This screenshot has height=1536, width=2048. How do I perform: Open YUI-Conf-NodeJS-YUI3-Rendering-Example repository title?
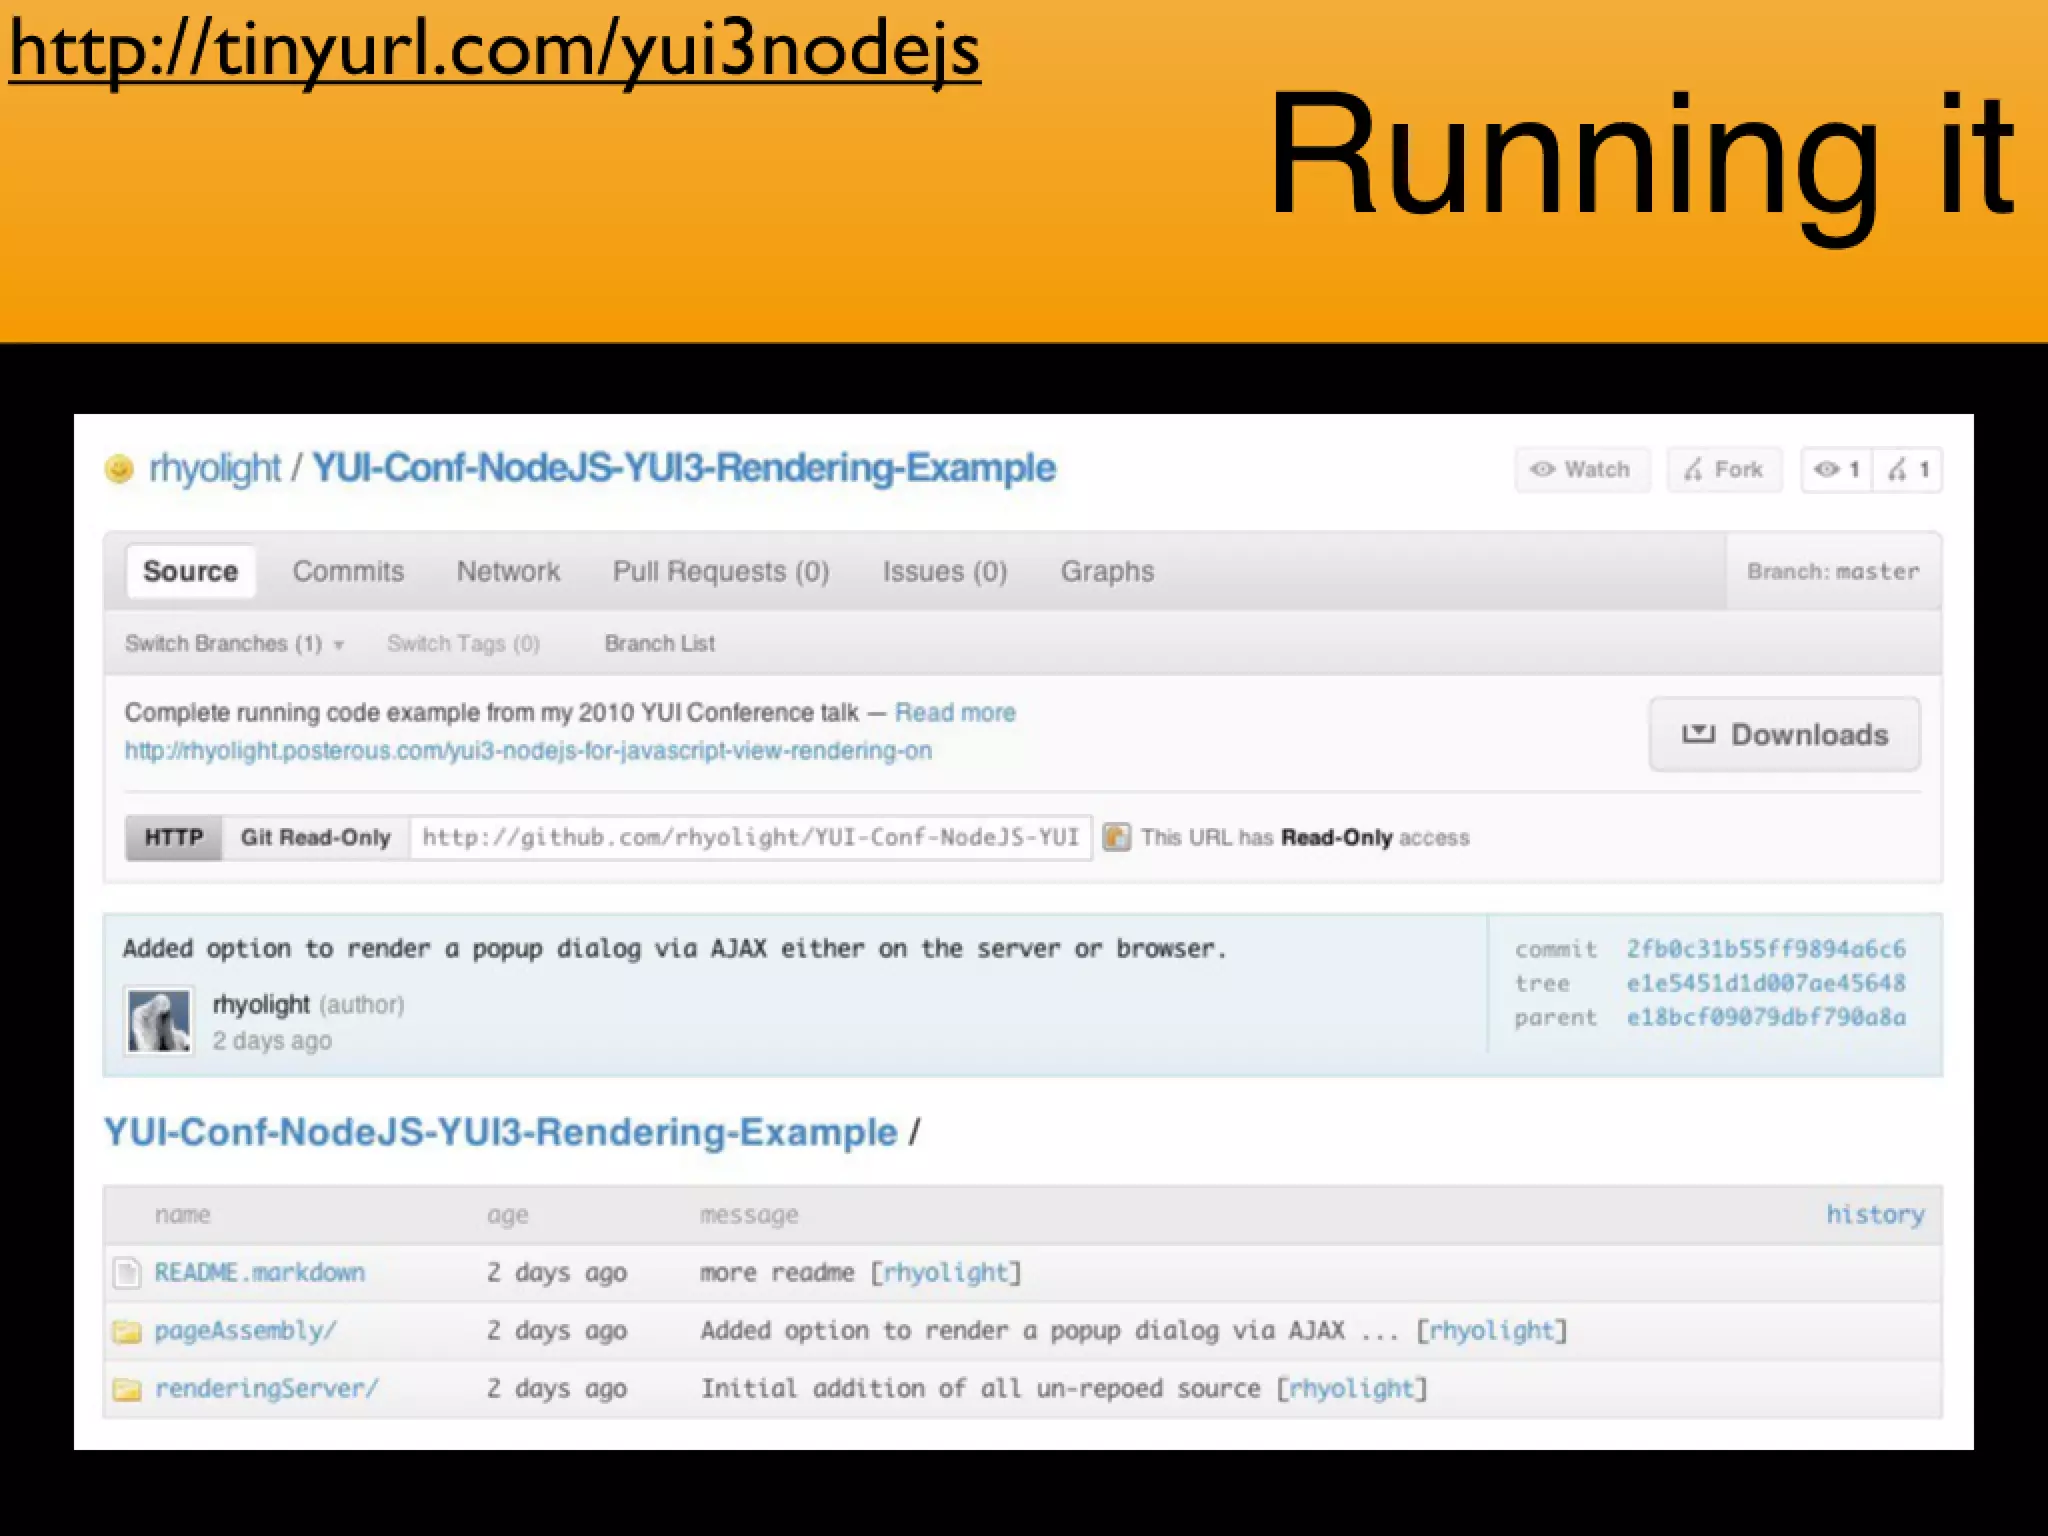(x=684, y=468)
